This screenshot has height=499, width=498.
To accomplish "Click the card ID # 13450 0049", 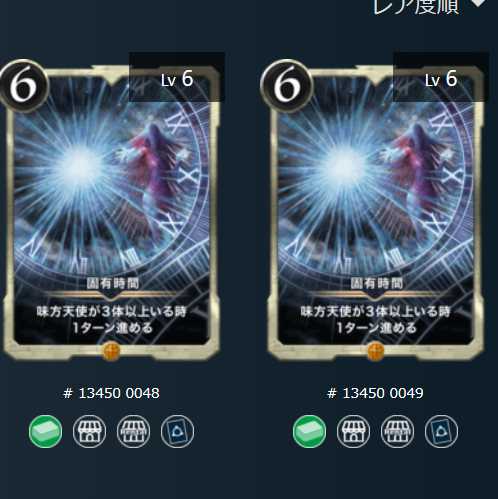I will [375, 393].
